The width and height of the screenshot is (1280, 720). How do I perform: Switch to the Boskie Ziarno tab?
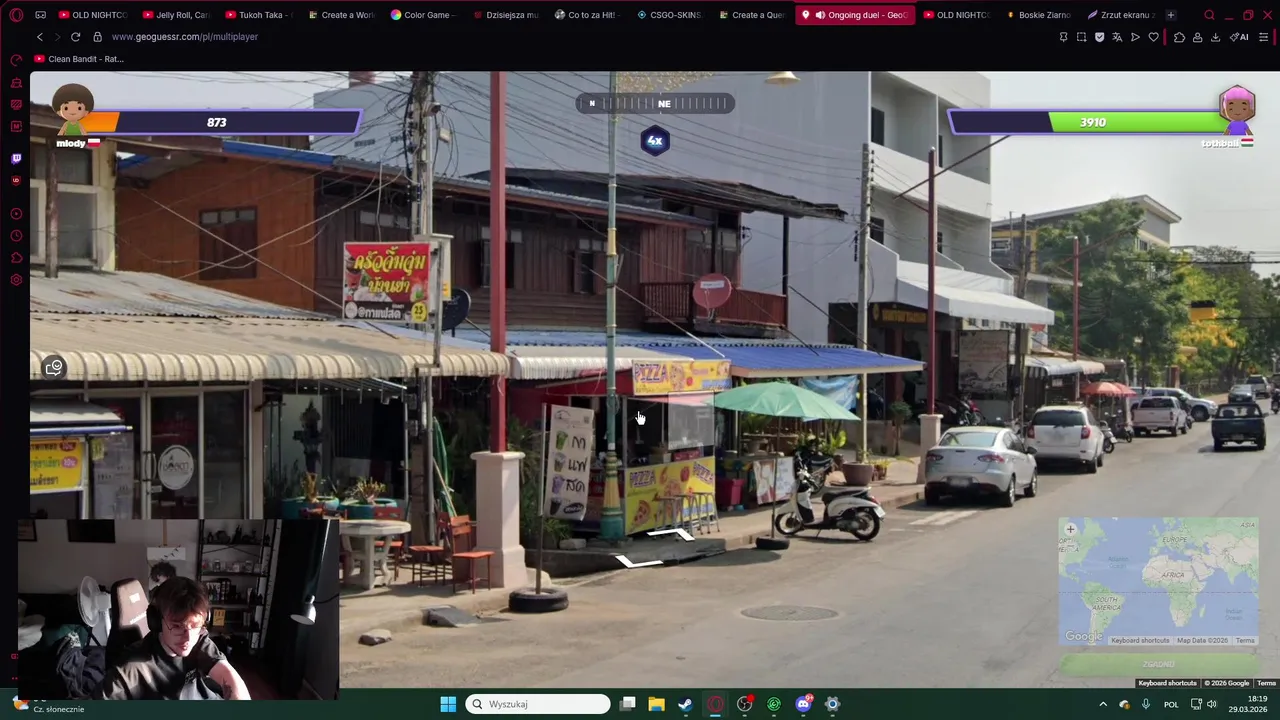(1039, 15)
